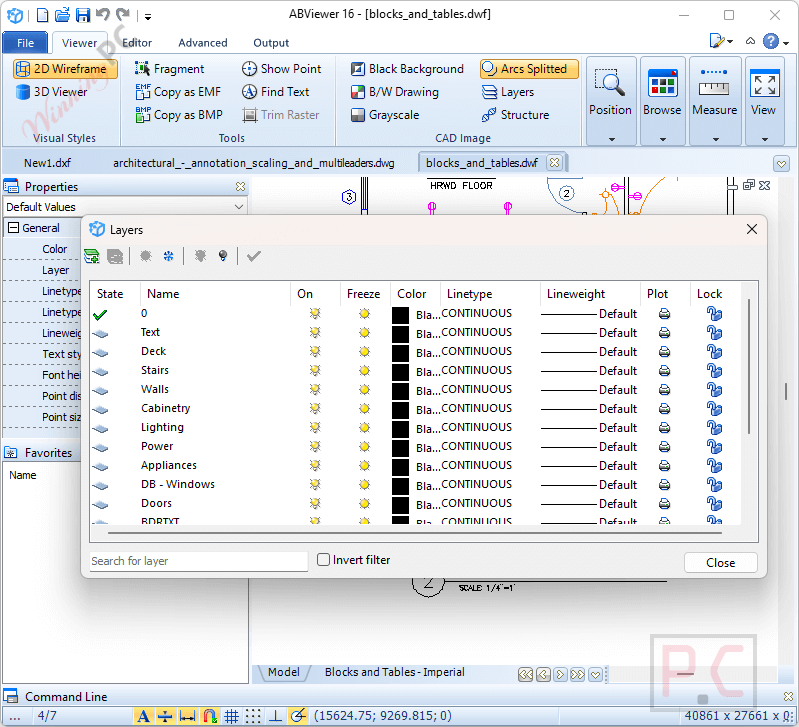The image size is (799, 727).
Task: Switch to the Advanced ribbon tab
Action: tap(203, 43)
